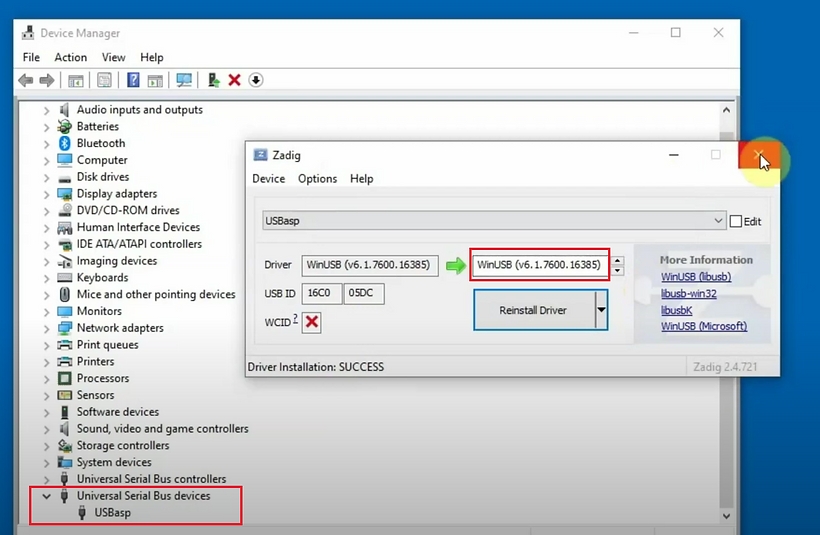The height and width of the screenshot is (535, 820).
Task: Collapse the Universal Serial Bus devices node
Action: click(x=46, y=496)
